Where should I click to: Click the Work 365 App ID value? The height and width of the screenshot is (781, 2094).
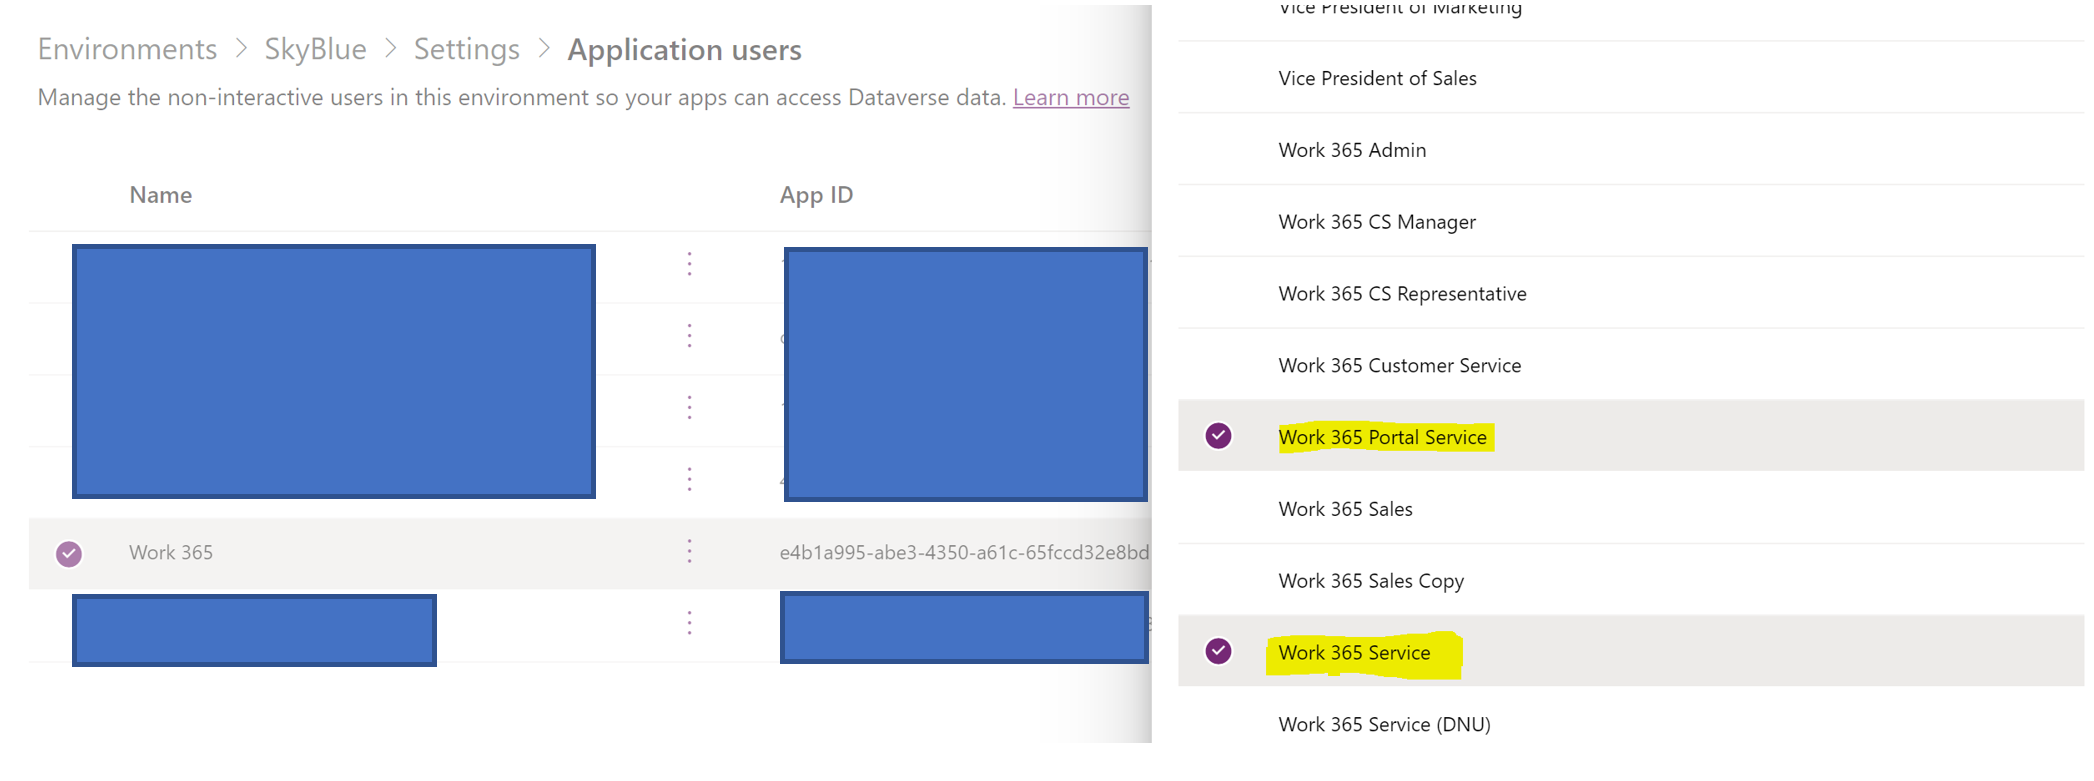tap(964, 552)
